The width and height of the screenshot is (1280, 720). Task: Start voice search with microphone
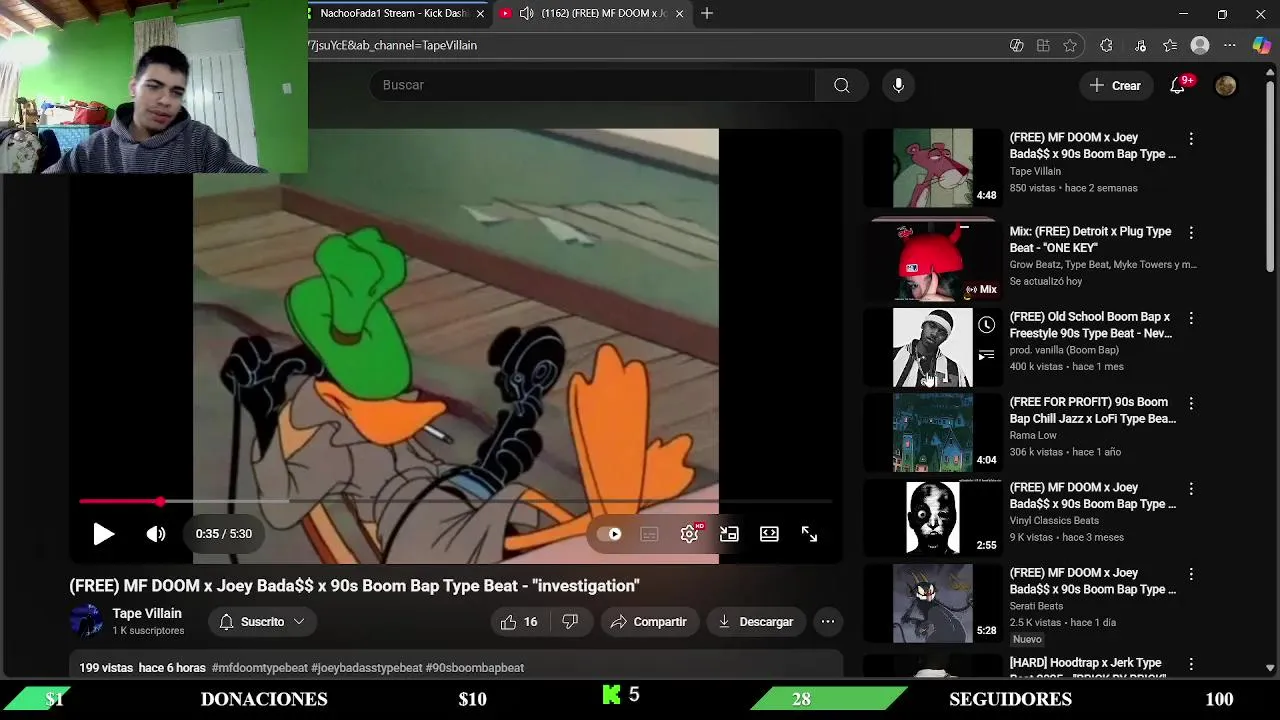pos(898,85)
